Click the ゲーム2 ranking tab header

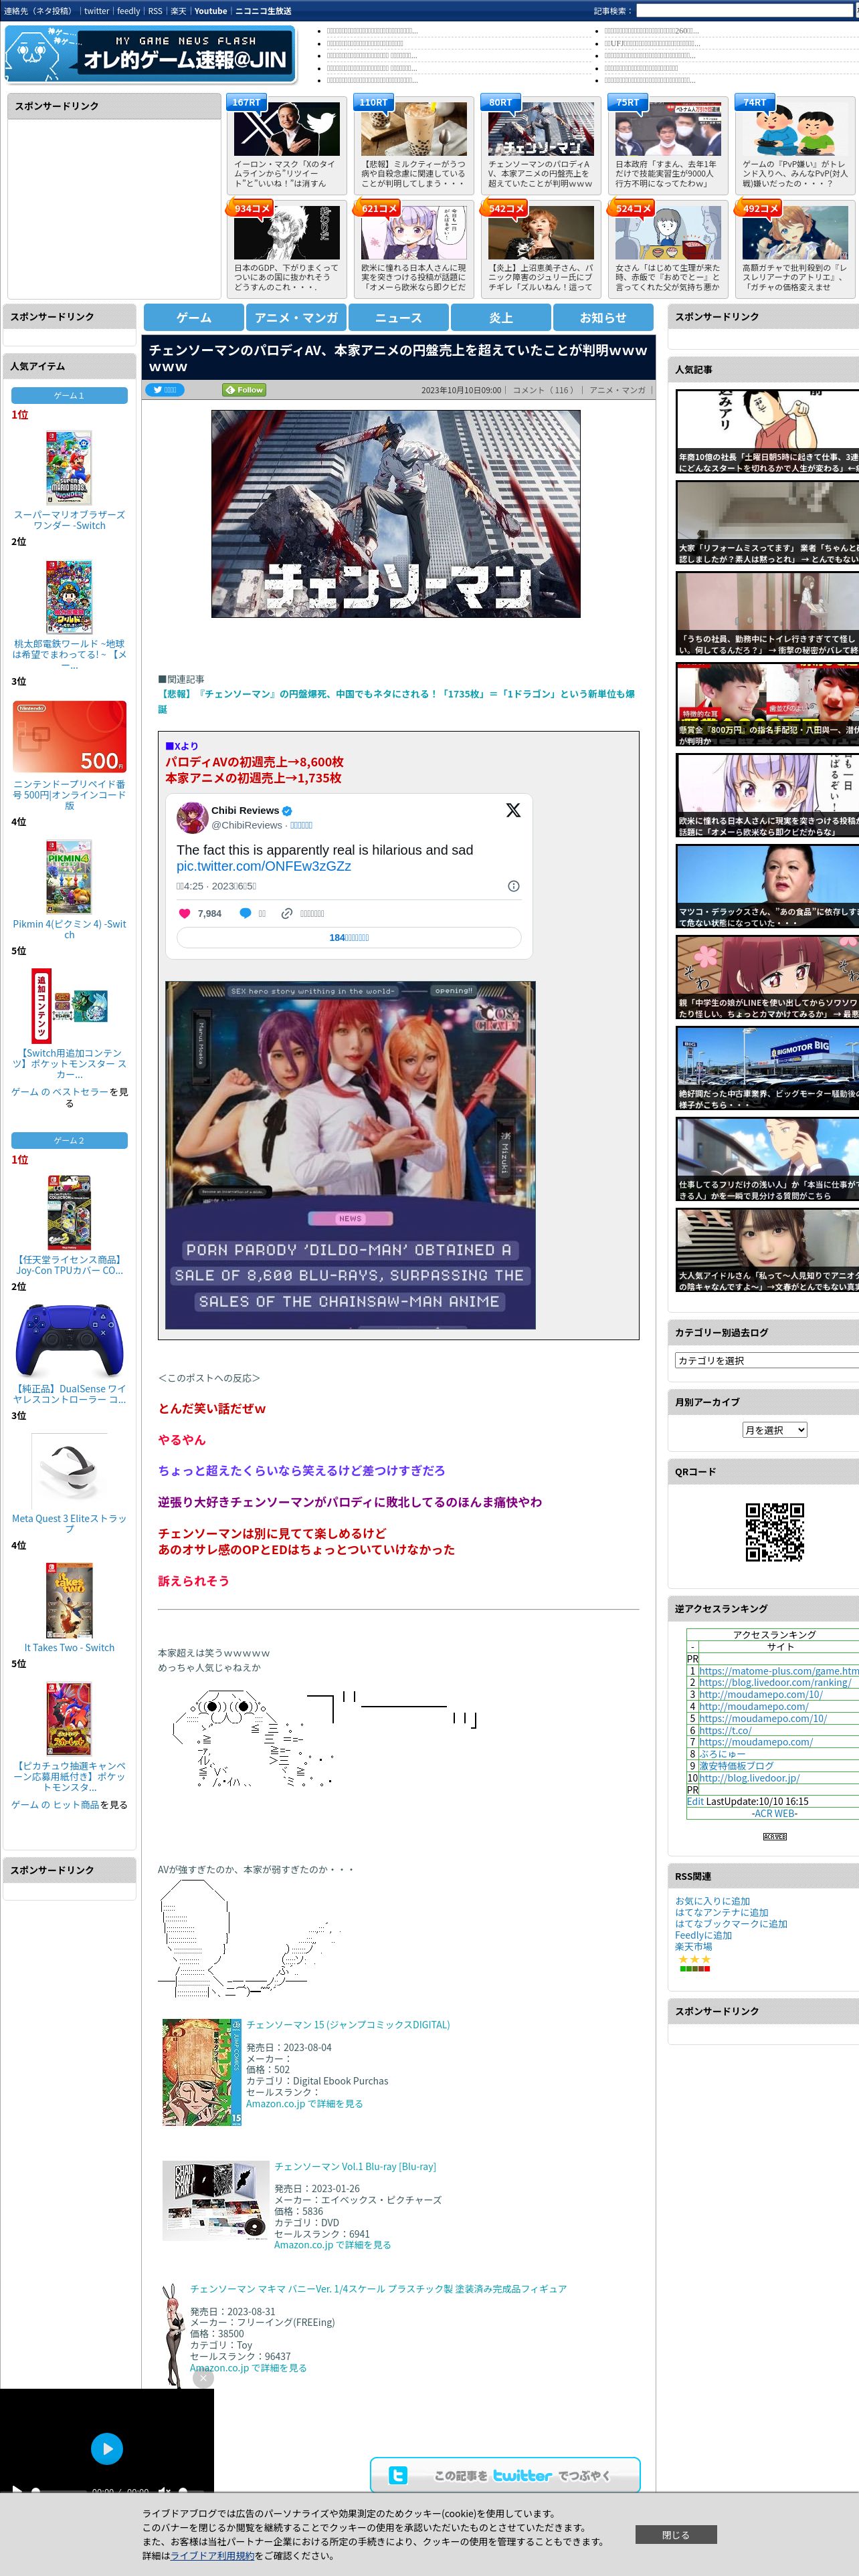click(69, 1140)
